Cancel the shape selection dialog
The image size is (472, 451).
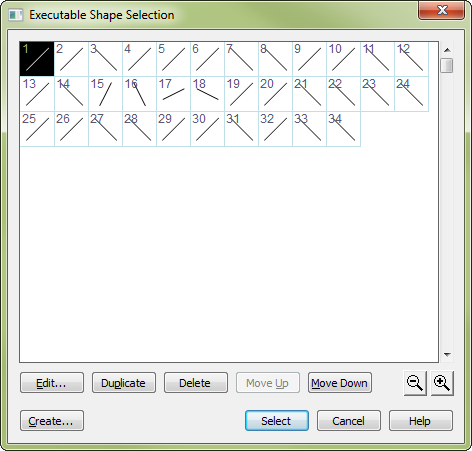click(x=349, y=421)
